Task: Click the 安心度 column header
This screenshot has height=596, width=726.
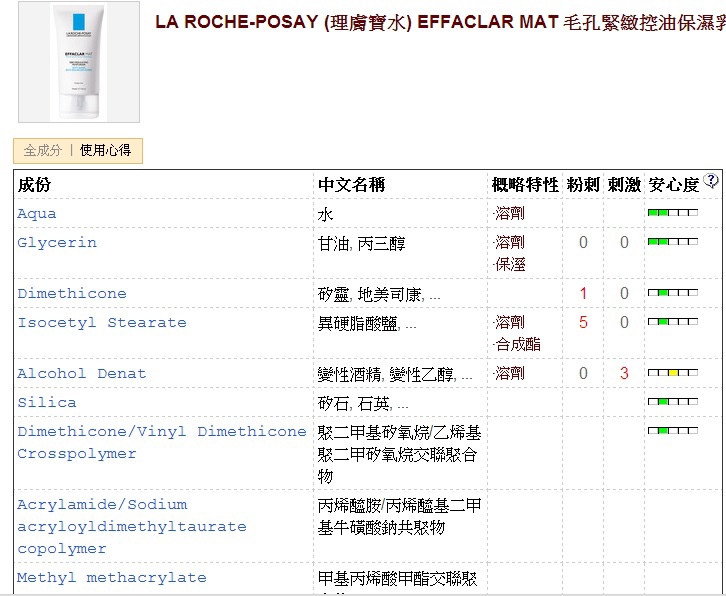Action: click(674, 185)
